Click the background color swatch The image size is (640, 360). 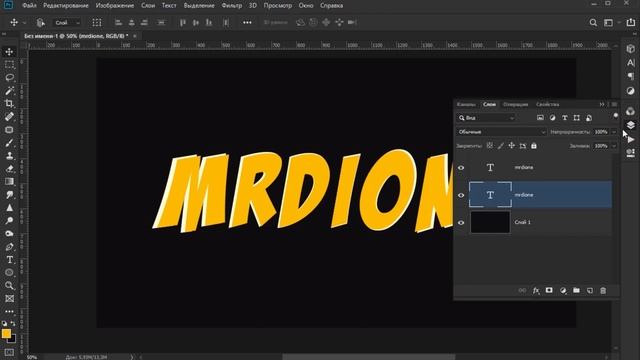pyautogui.click(x=13, y=339)
